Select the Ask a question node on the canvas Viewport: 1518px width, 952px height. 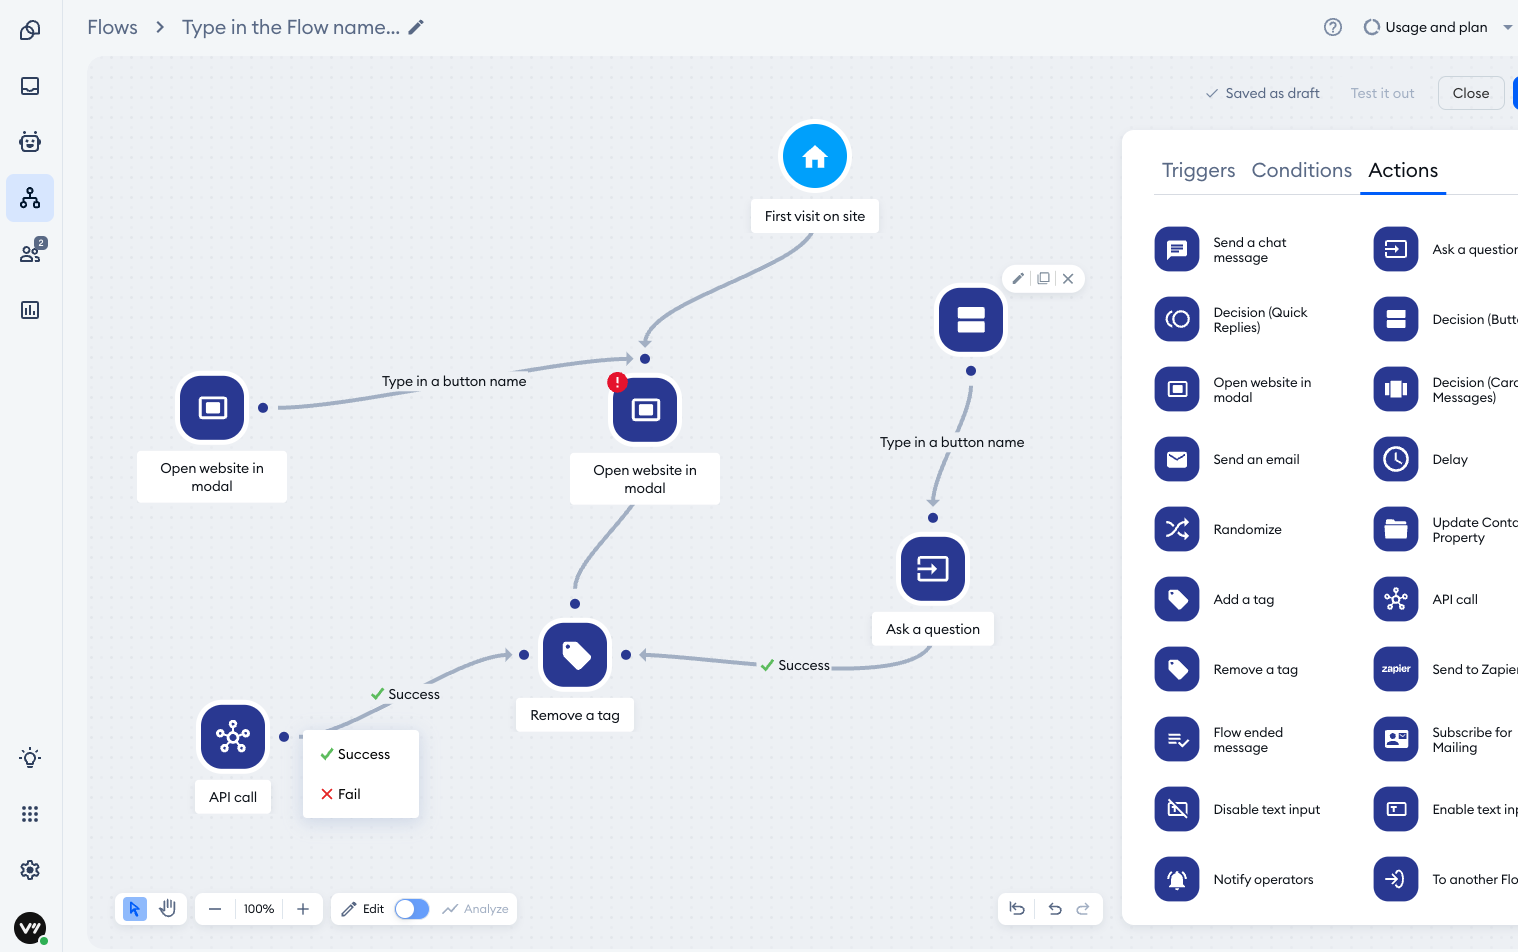click(933, 569)
